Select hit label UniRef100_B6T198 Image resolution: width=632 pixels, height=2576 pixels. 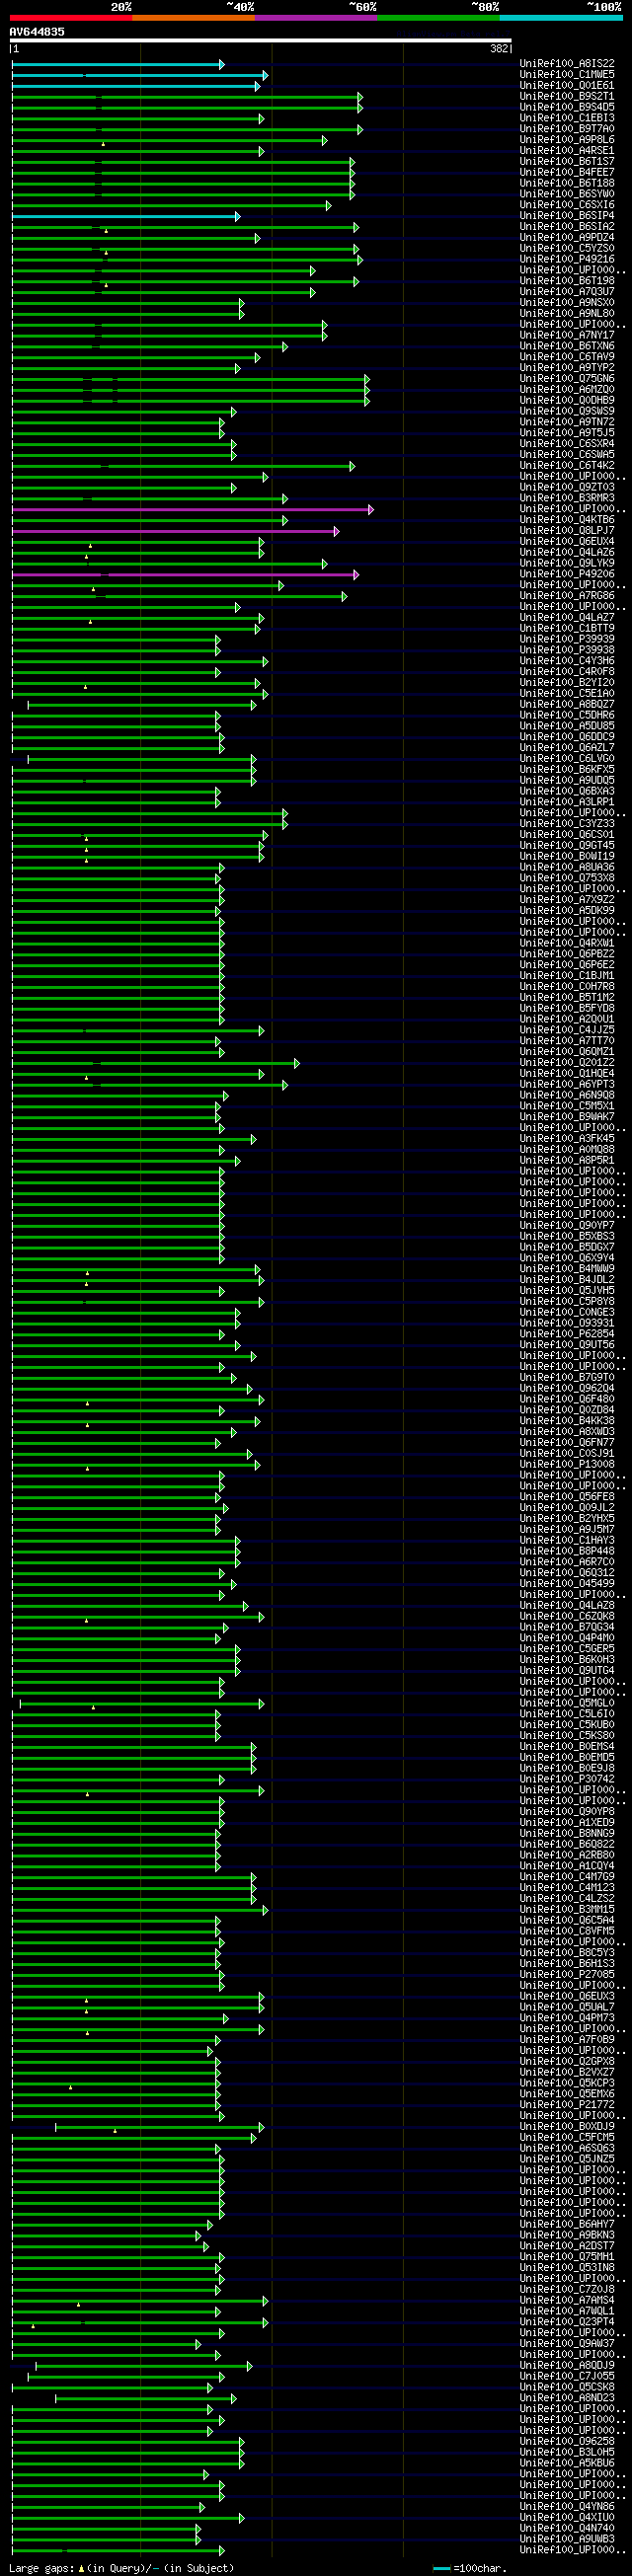[x=567, y=281]
